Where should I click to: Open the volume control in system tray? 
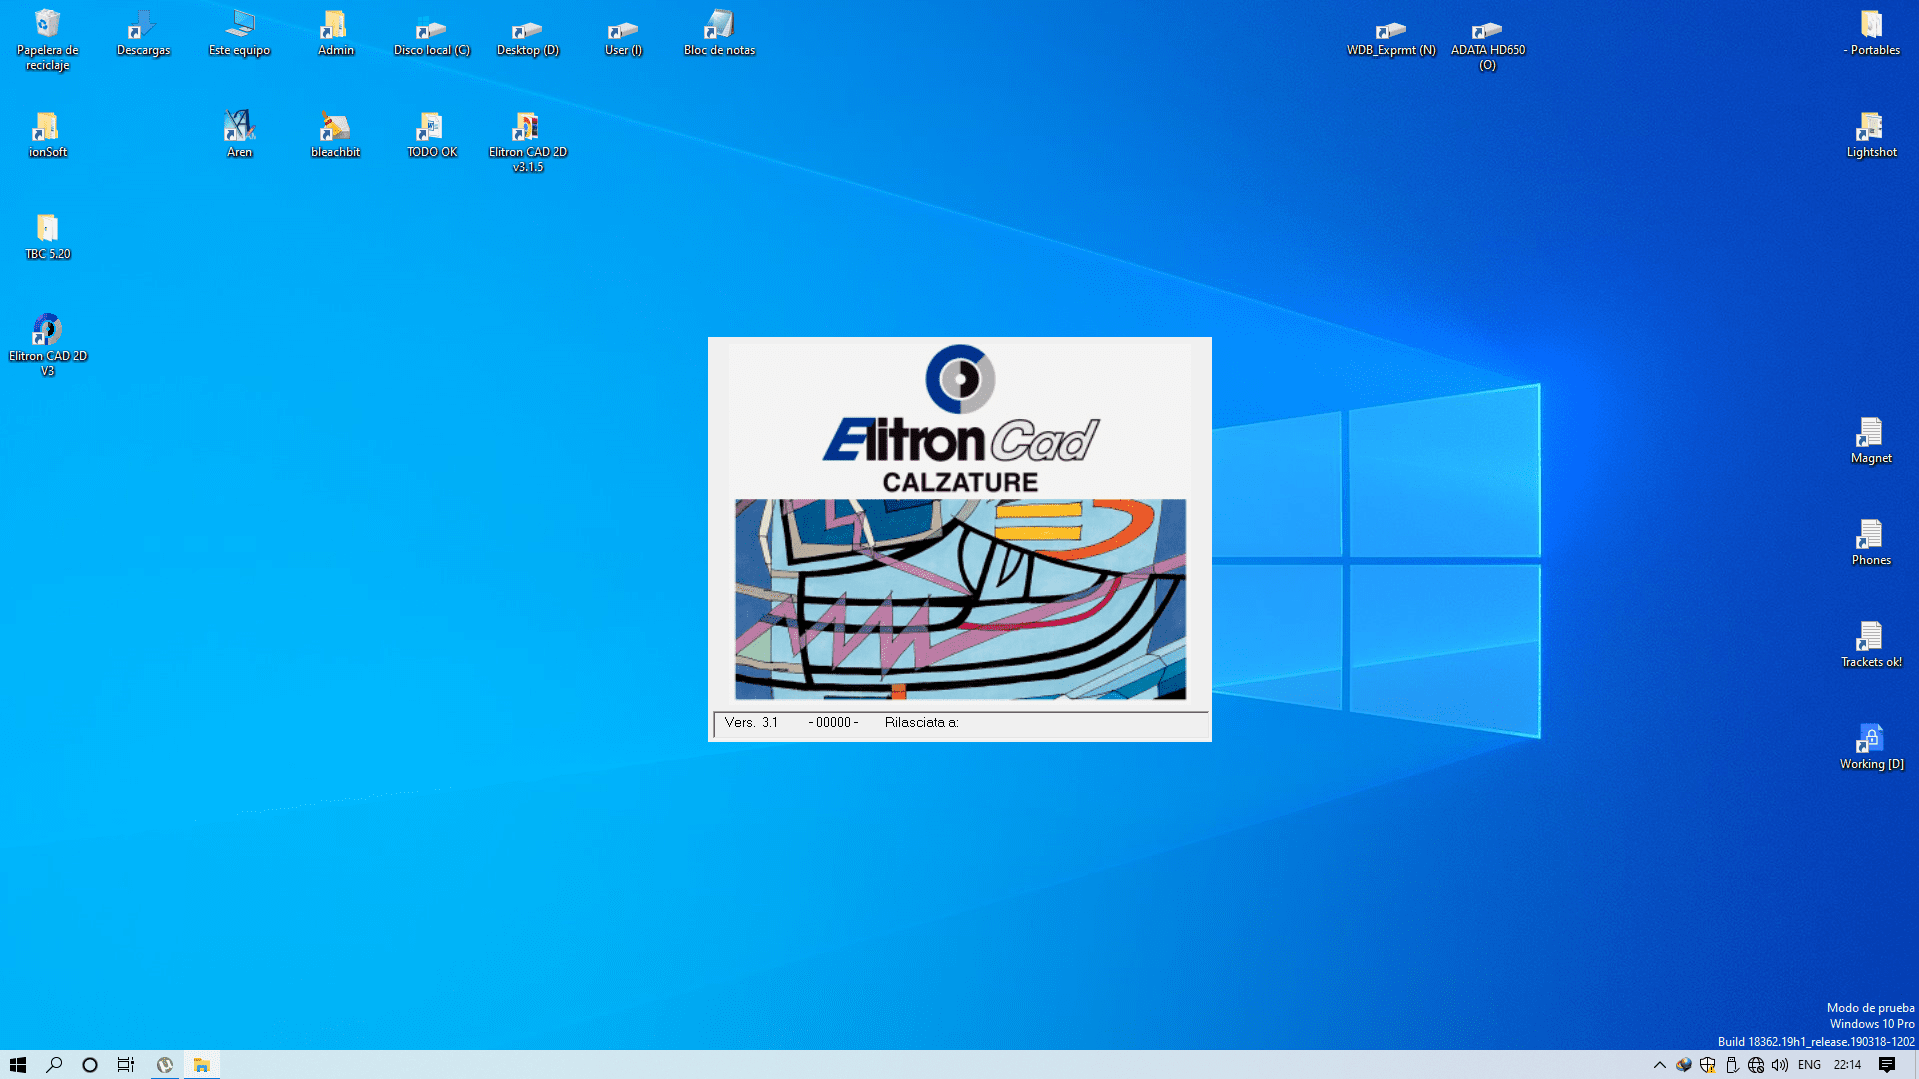1780,1065
